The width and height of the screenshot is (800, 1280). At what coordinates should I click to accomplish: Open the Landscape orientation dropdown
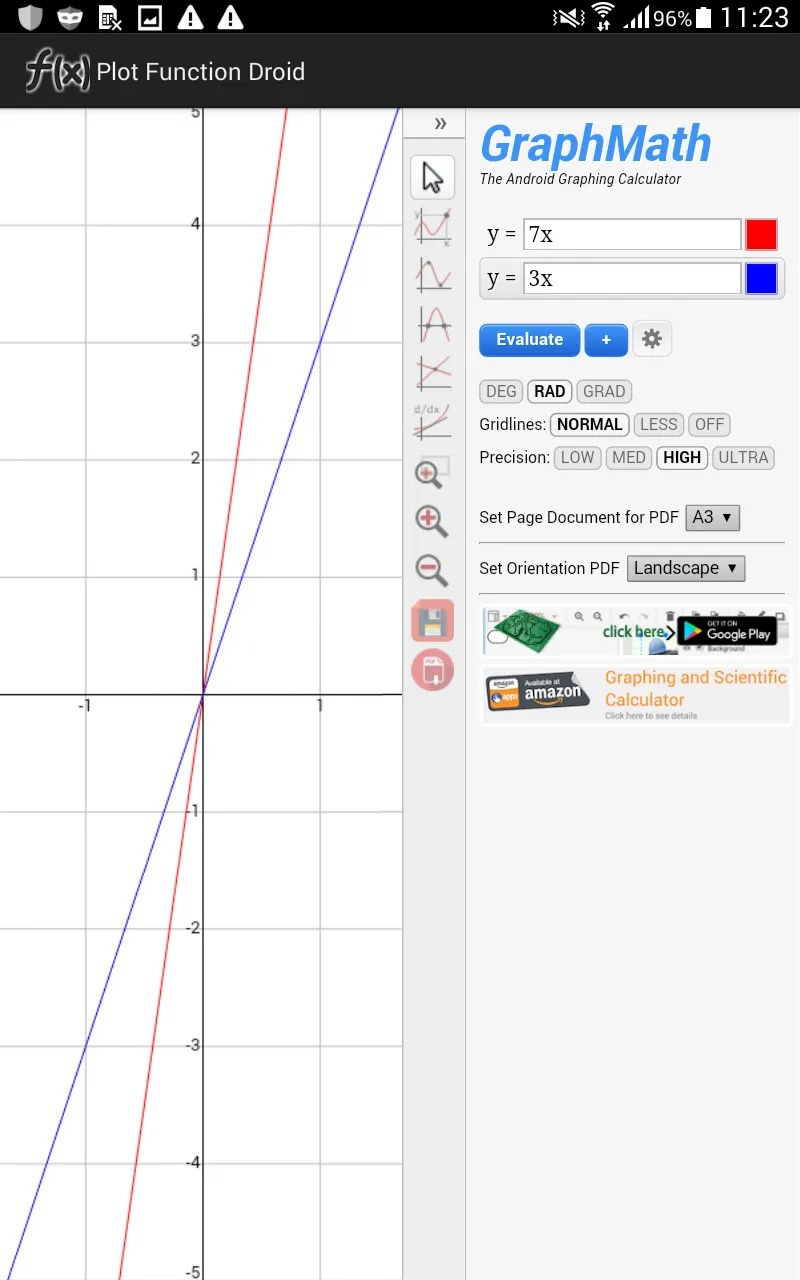point(686,568)
